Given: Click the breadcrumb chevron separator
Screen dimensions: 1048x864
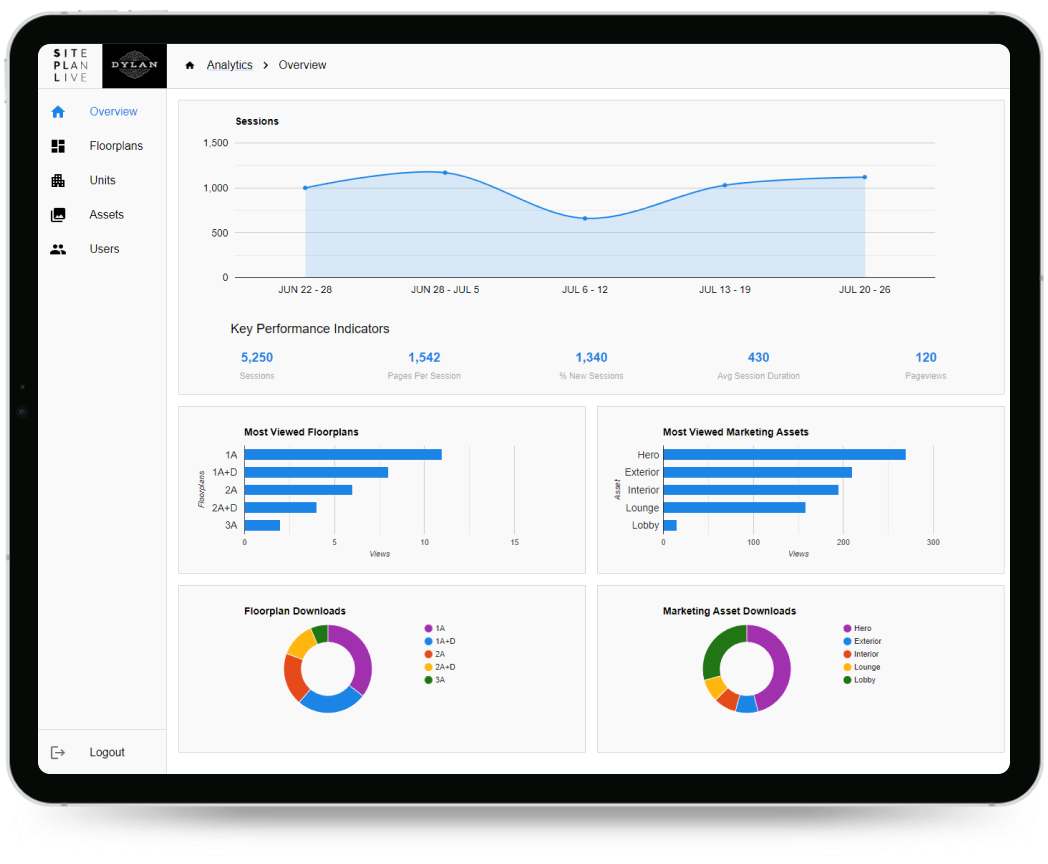Looking at the screenshot, I should (x=265, y=65).
